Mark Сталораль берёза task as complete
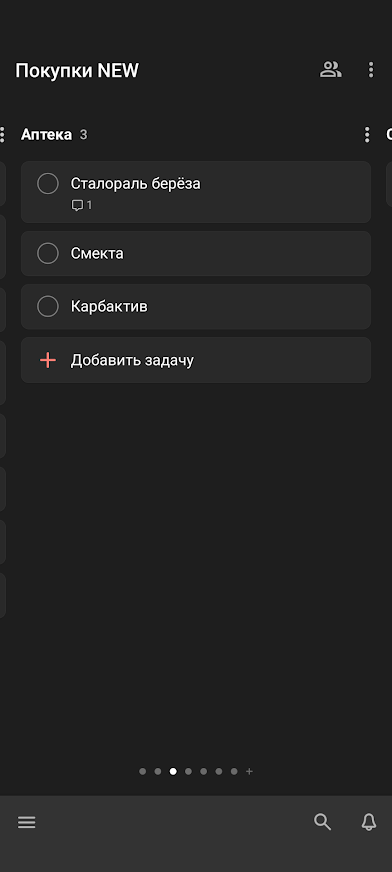This screenshot has width=392, height=872. 48,184
